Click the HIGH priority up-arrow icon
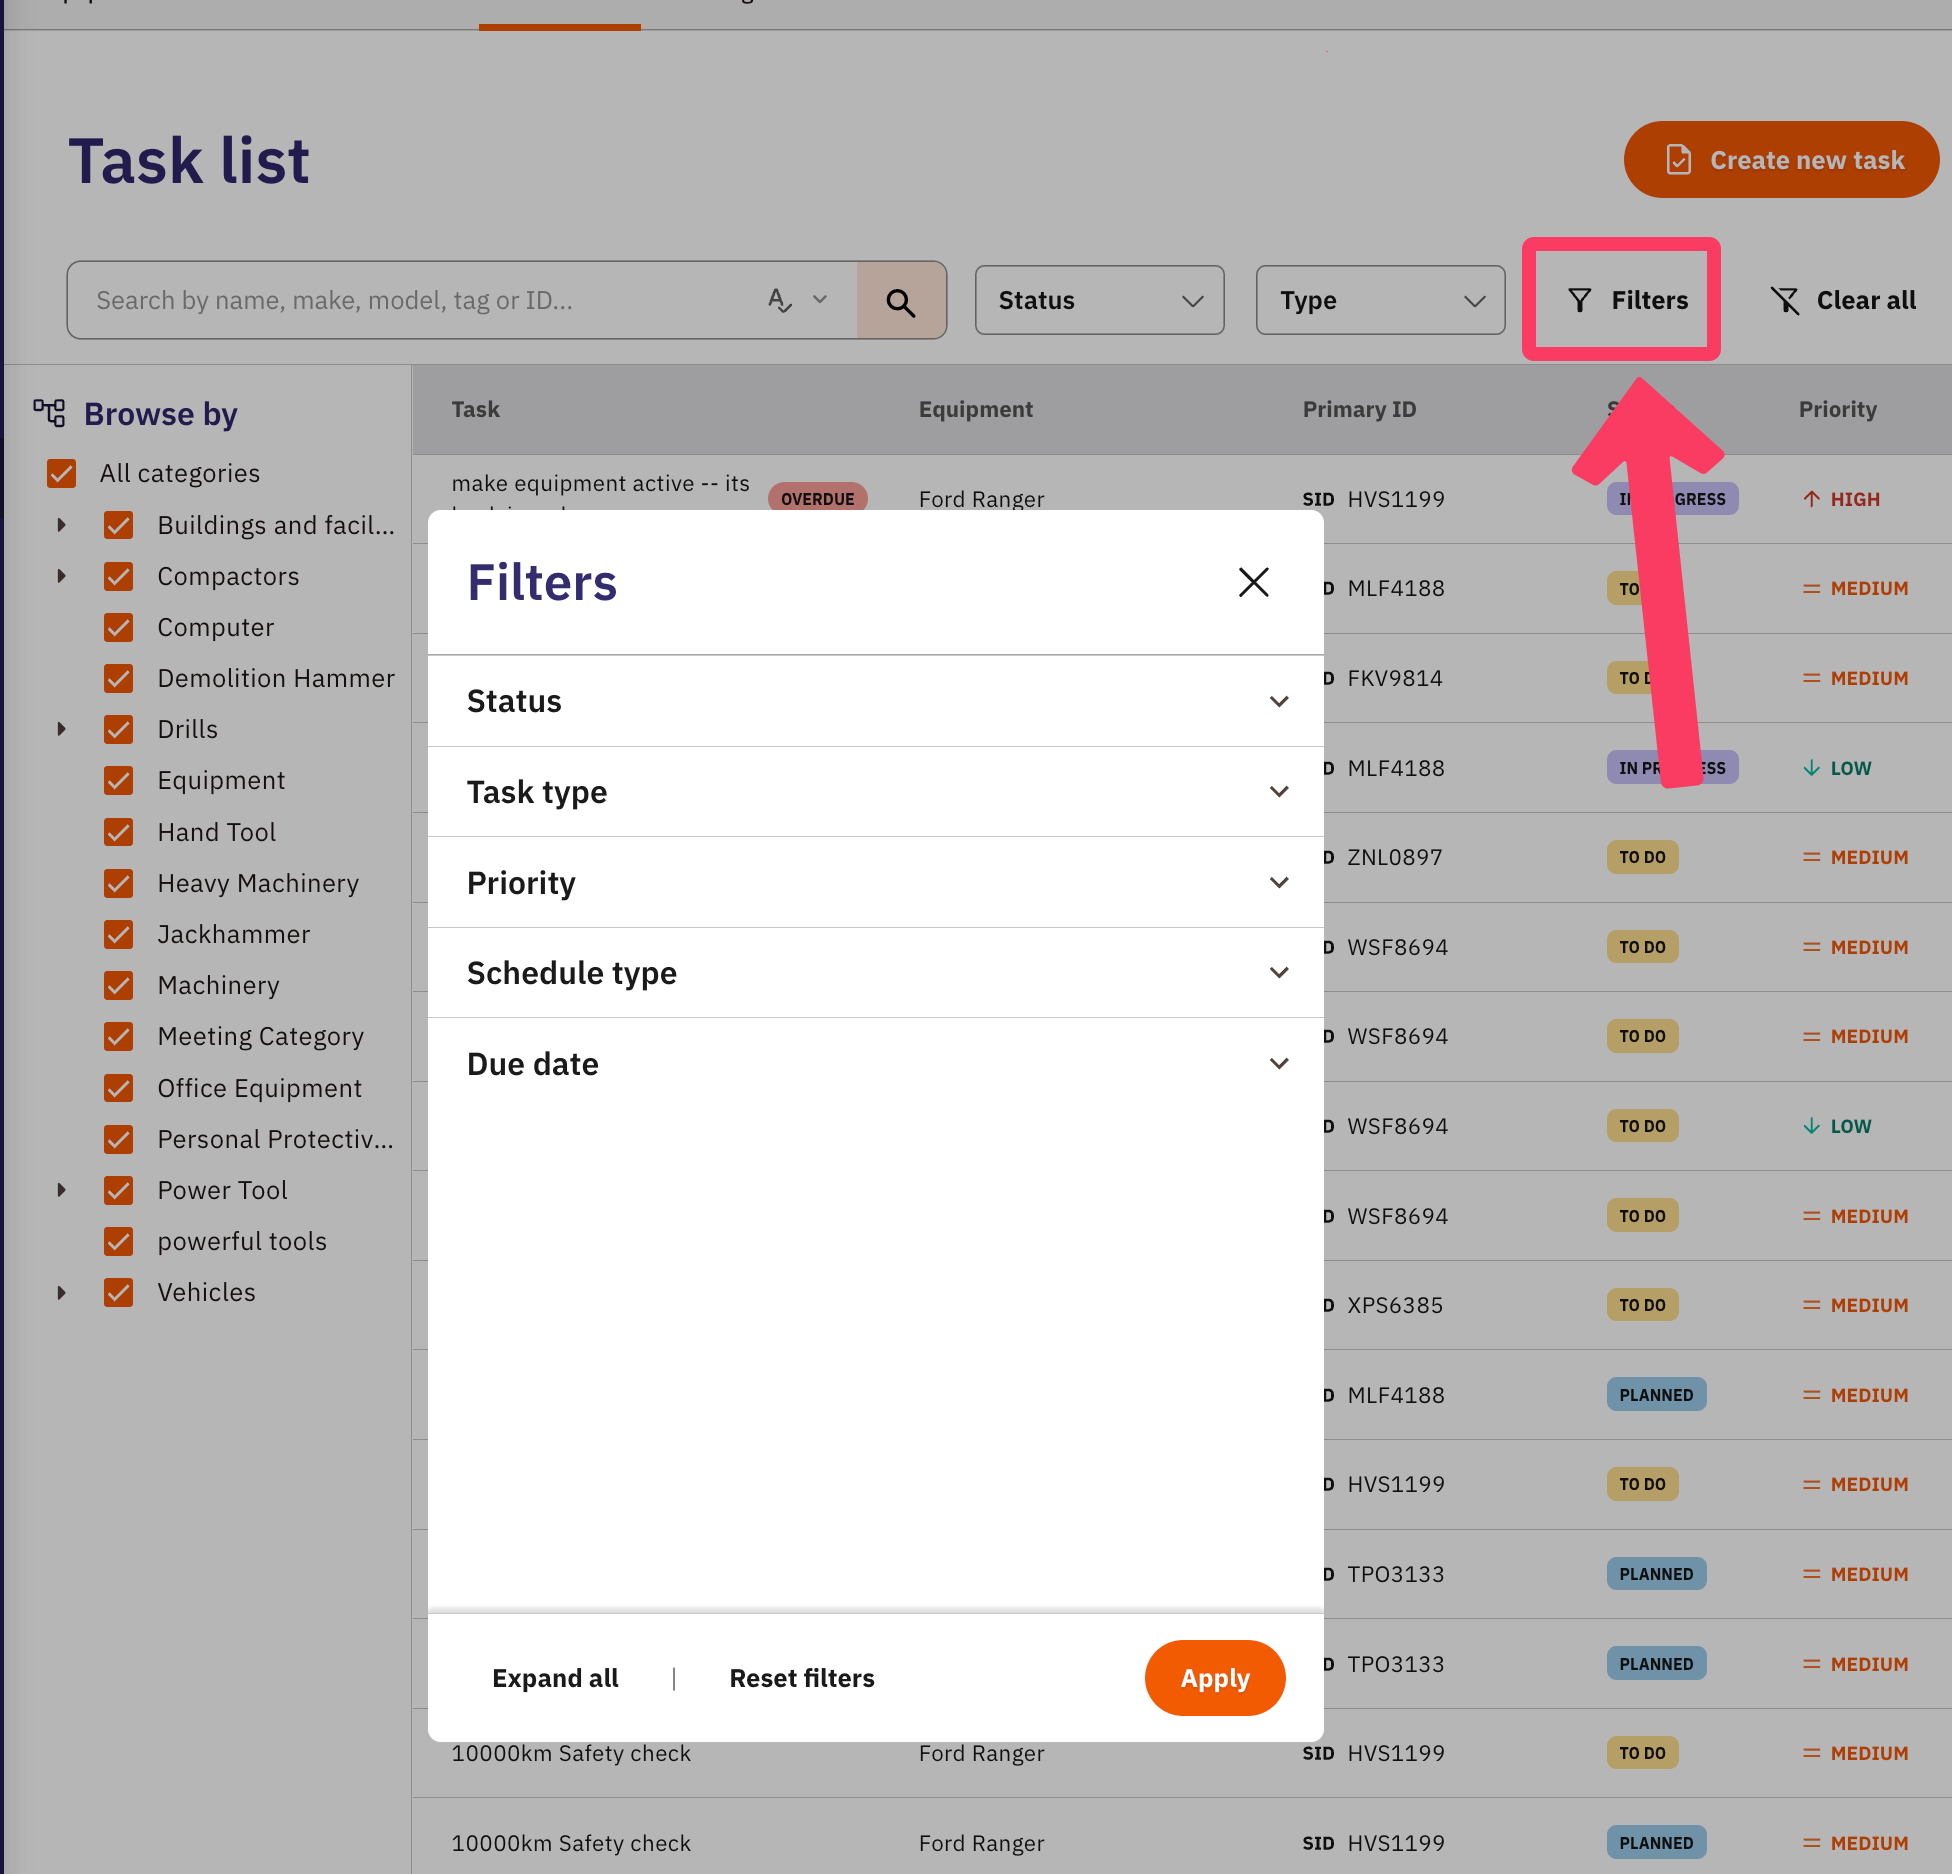 (1811, 499)
